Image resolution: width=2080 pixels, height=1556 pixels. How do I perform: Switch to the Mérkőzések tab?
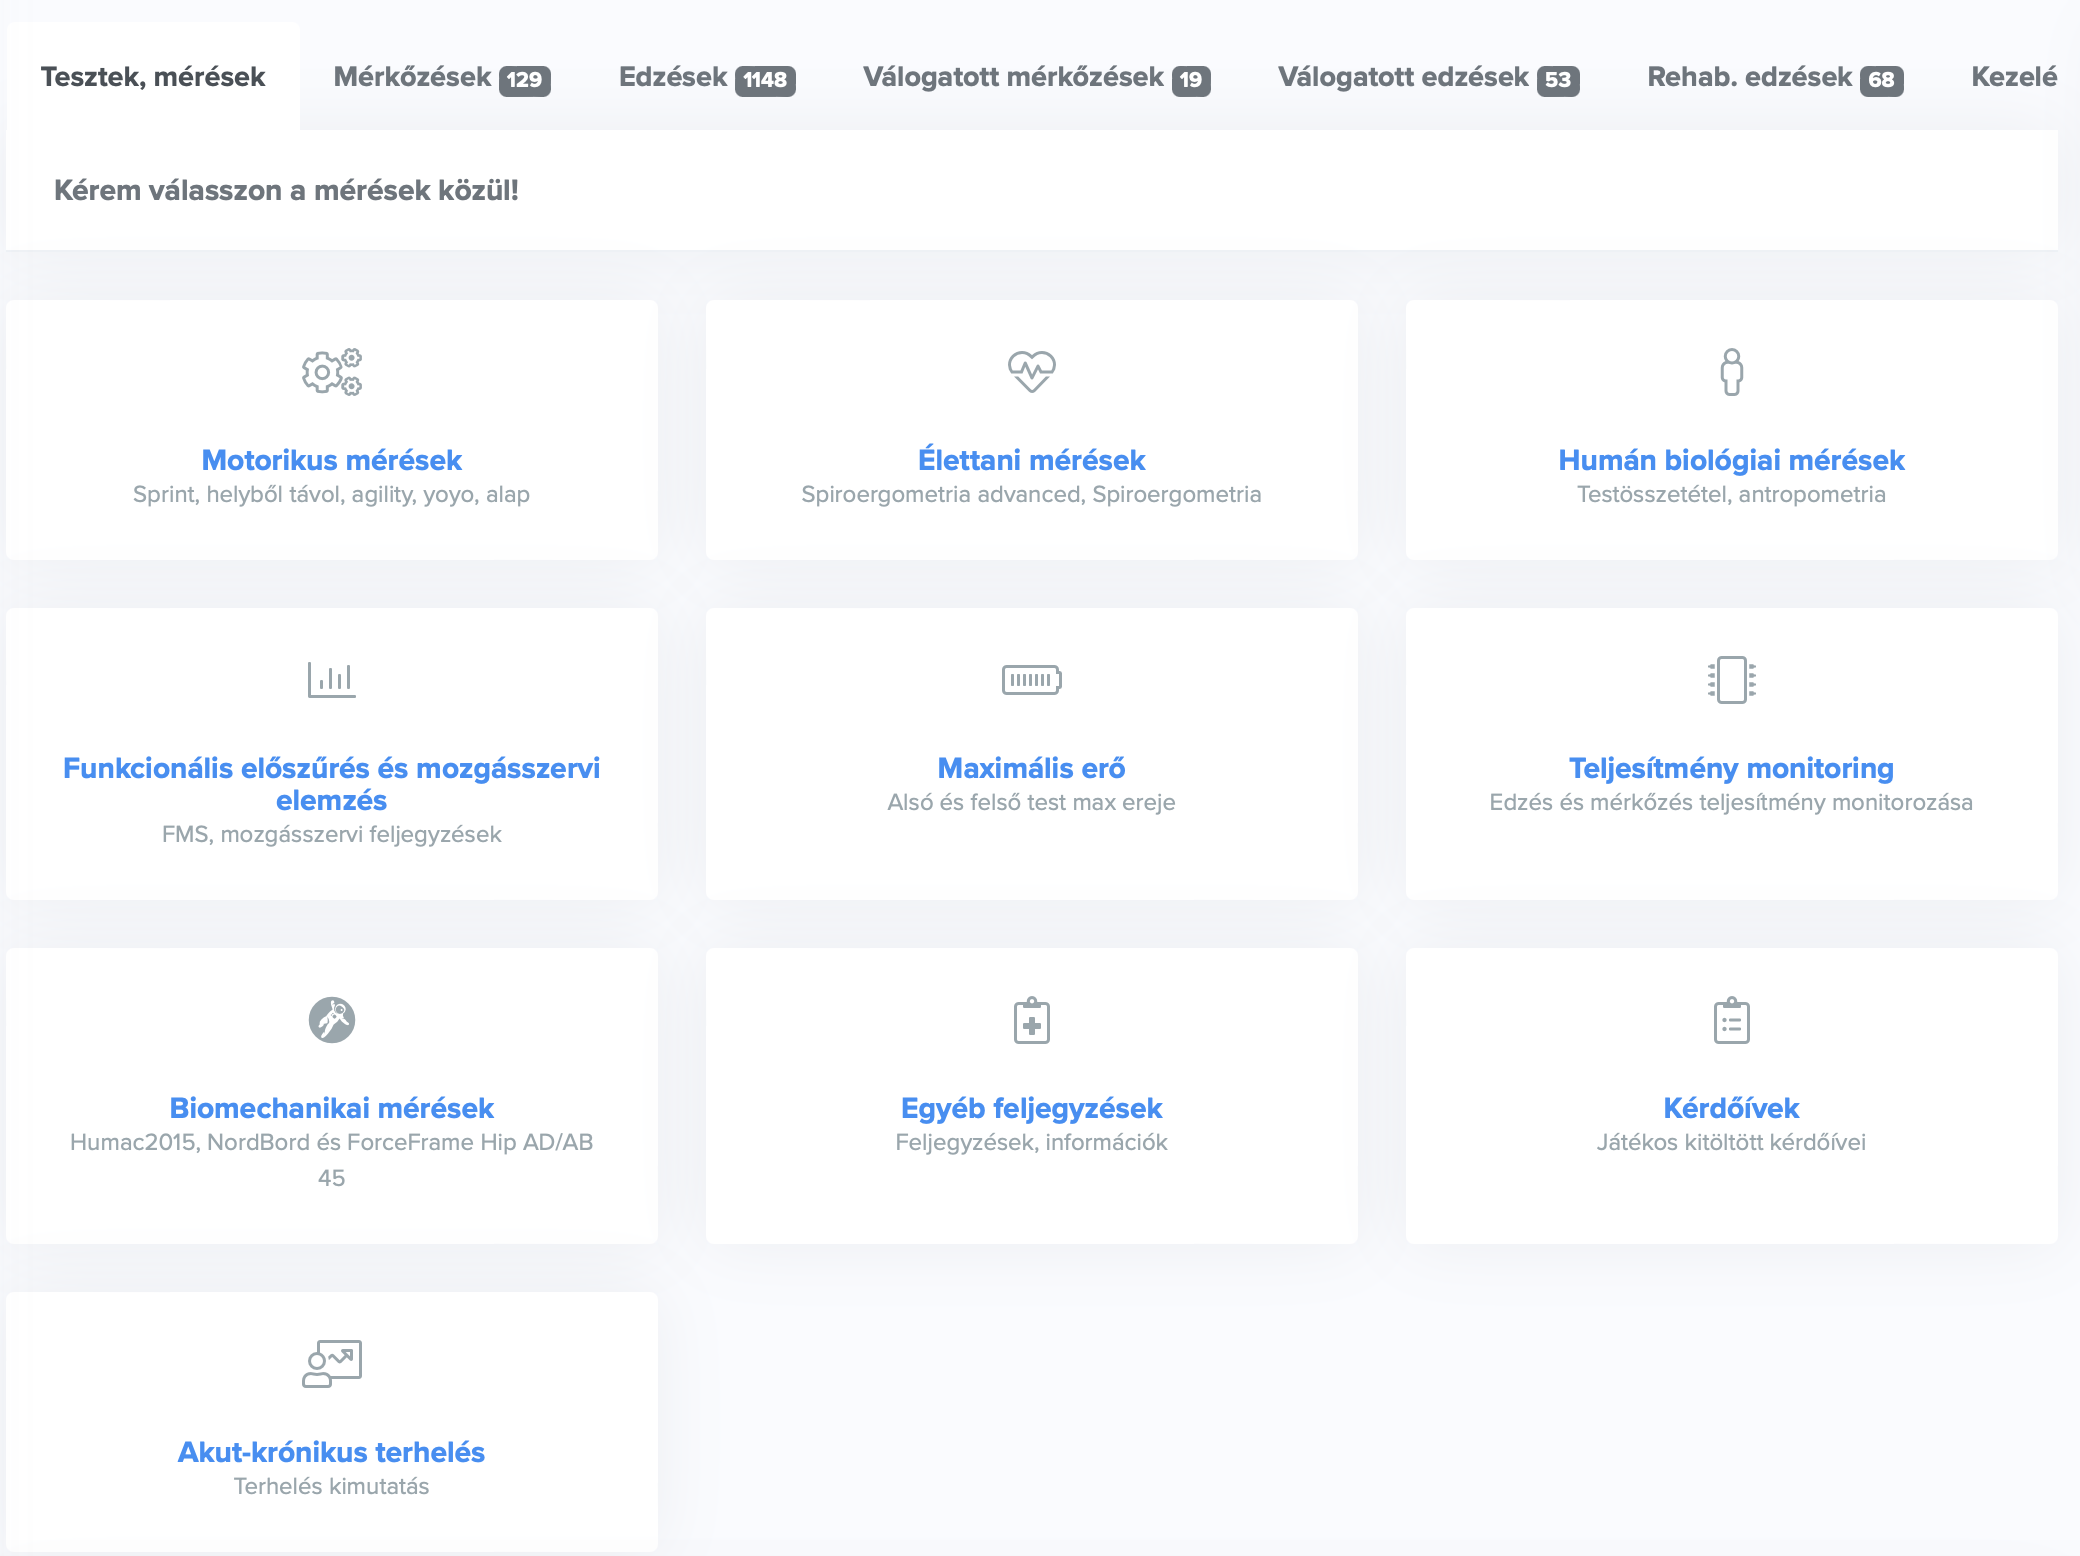pyautogui.click(x=441, y=77)
